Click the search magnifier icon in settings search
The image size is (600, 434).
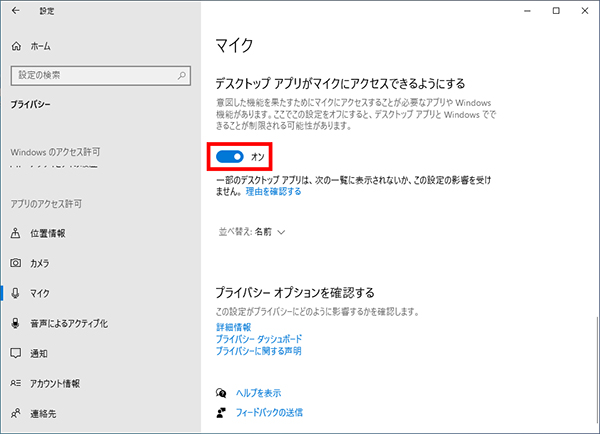point(180,75)
